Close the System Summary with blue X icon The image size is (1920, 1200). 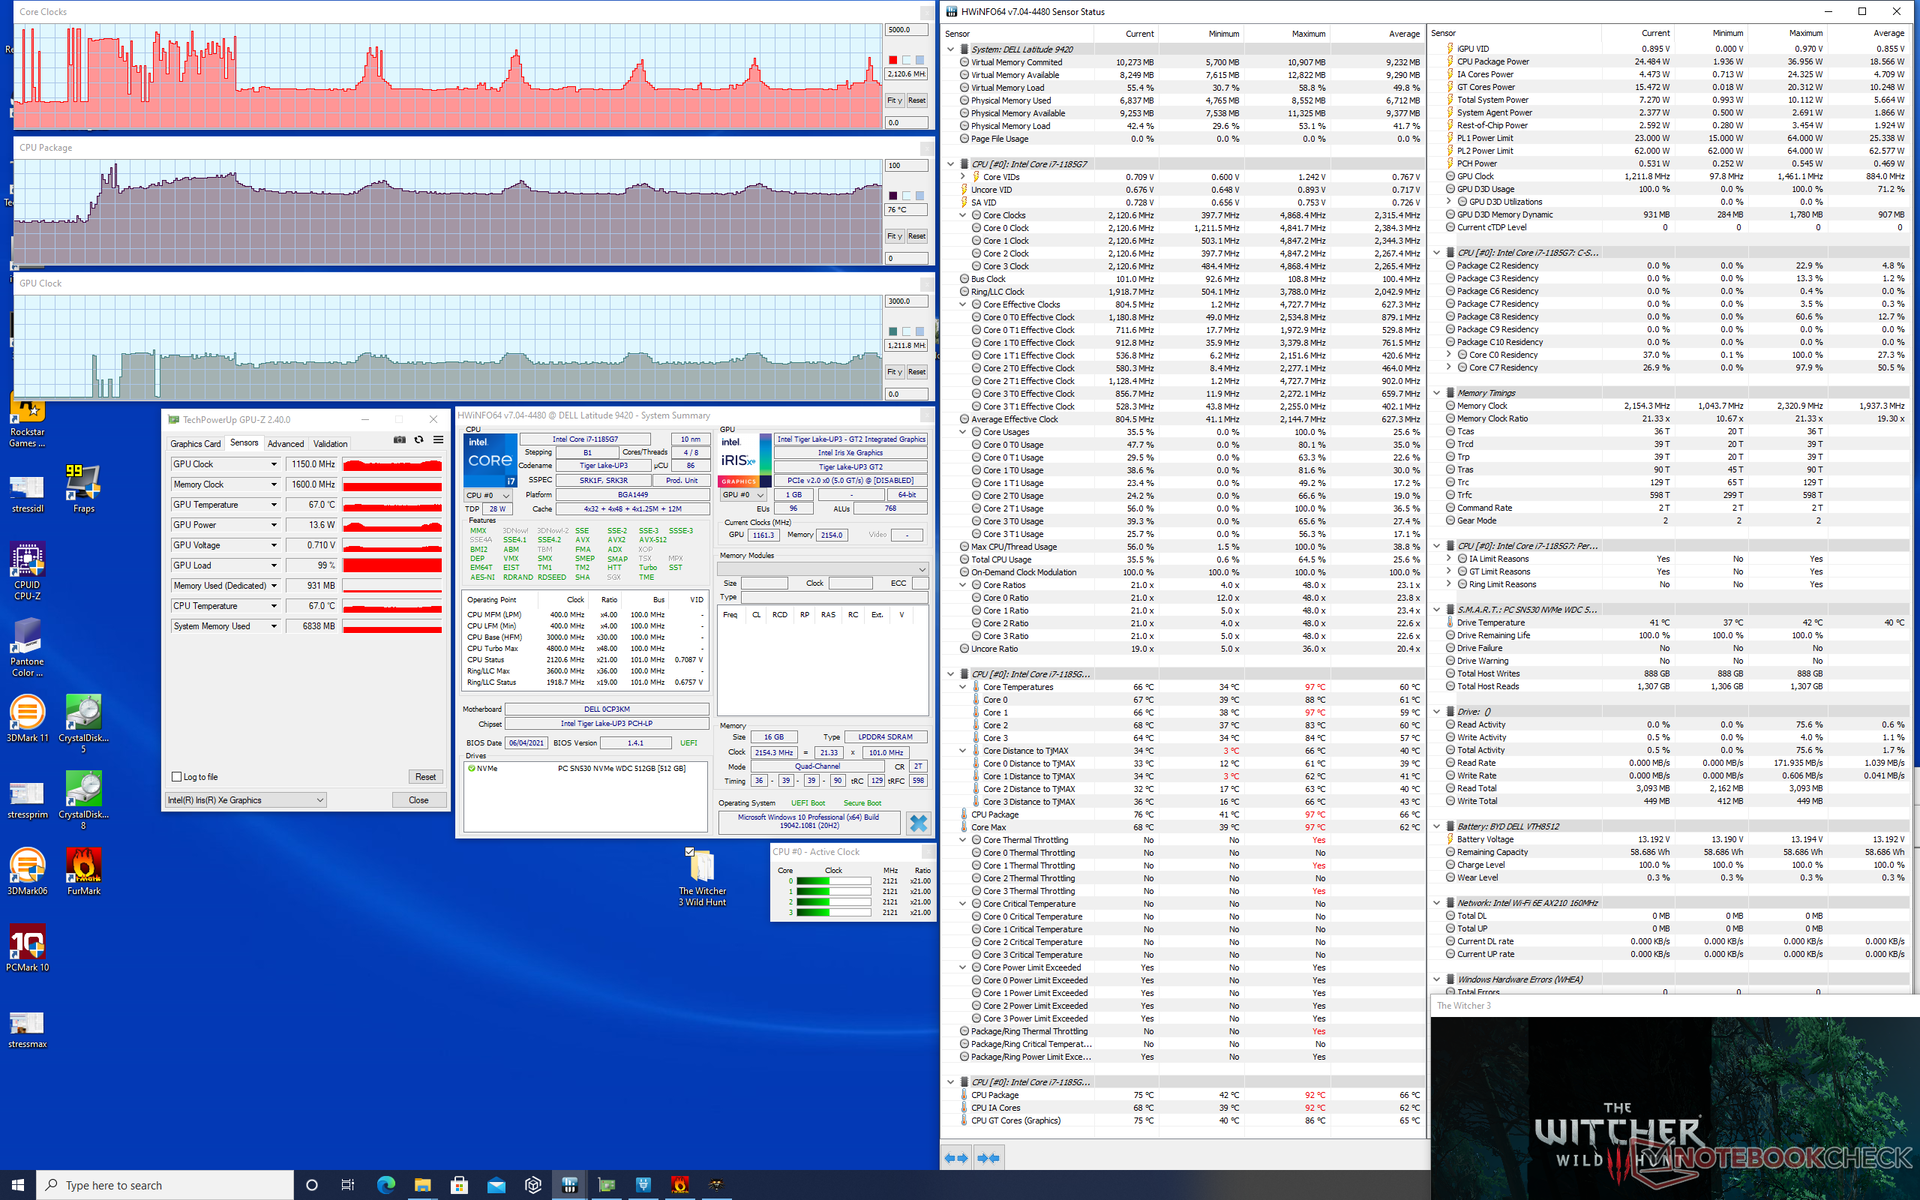(918, 823)
